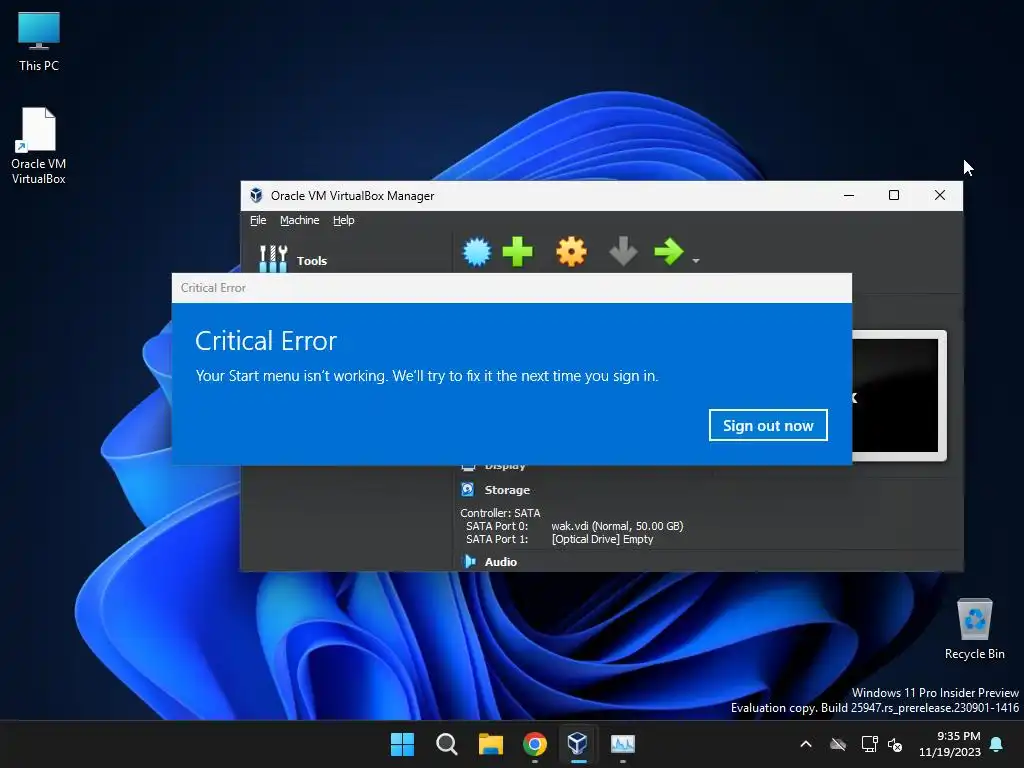Viewport: 1024px width, 768px height.
Task: Click the green plus Add machine icon
Action: click(x=518, y=251)
